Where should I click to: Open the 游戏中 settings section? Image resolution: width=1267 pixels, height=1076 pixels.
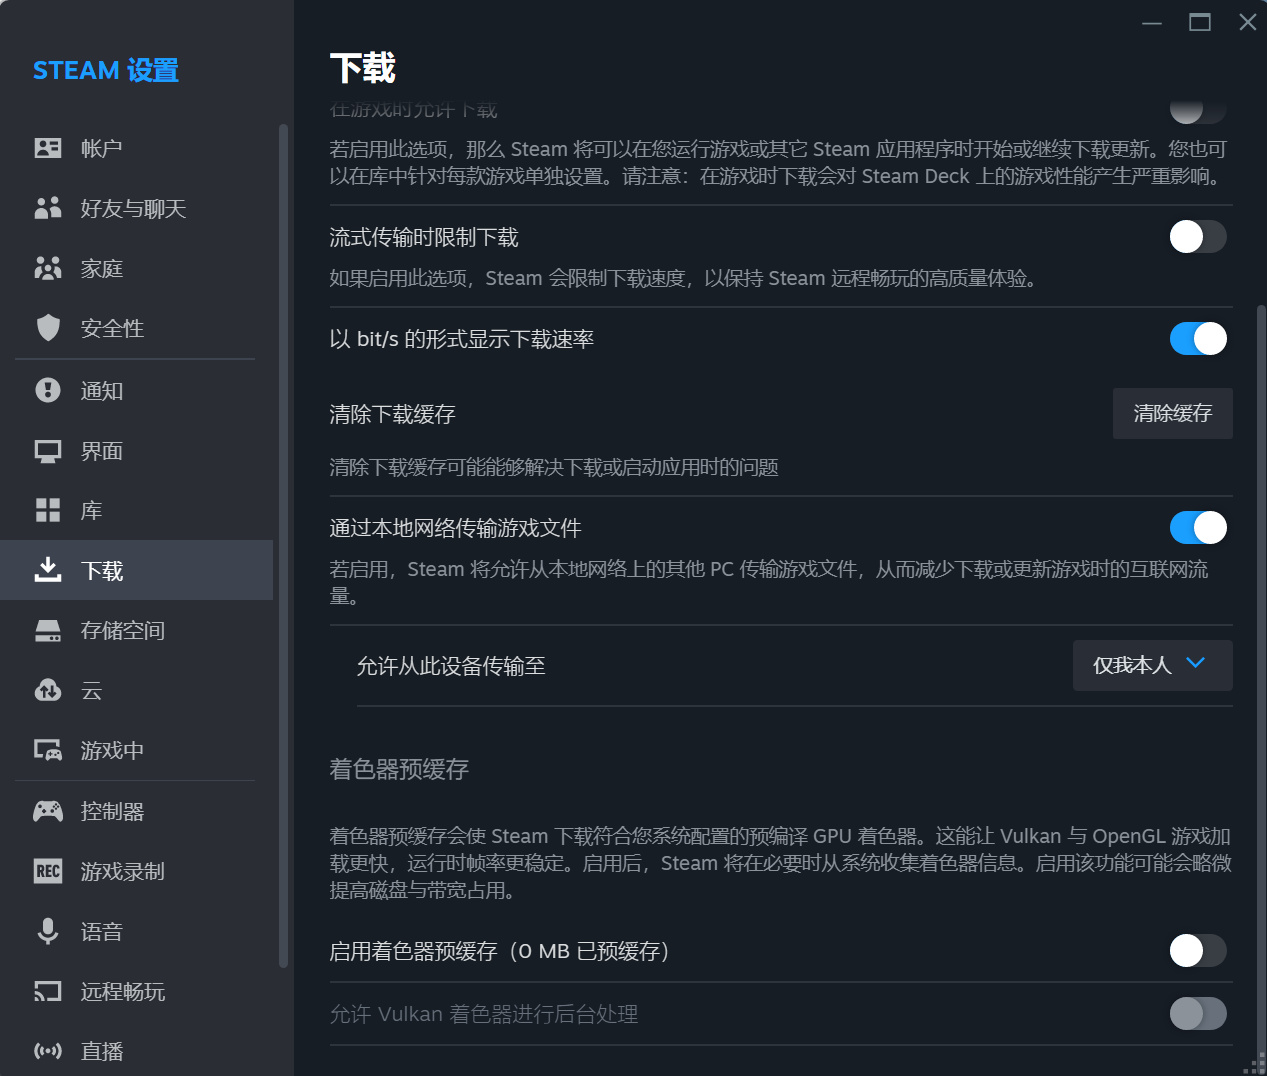coord(136,750)
